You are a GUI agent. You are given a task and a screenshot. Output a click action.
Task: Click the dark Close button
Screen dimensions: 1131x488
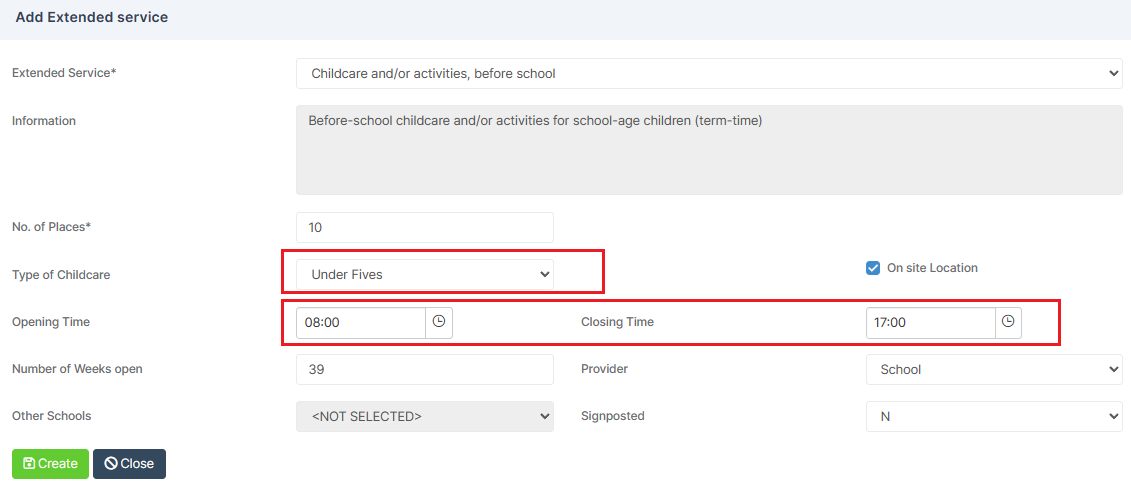[x=129, y=464]
